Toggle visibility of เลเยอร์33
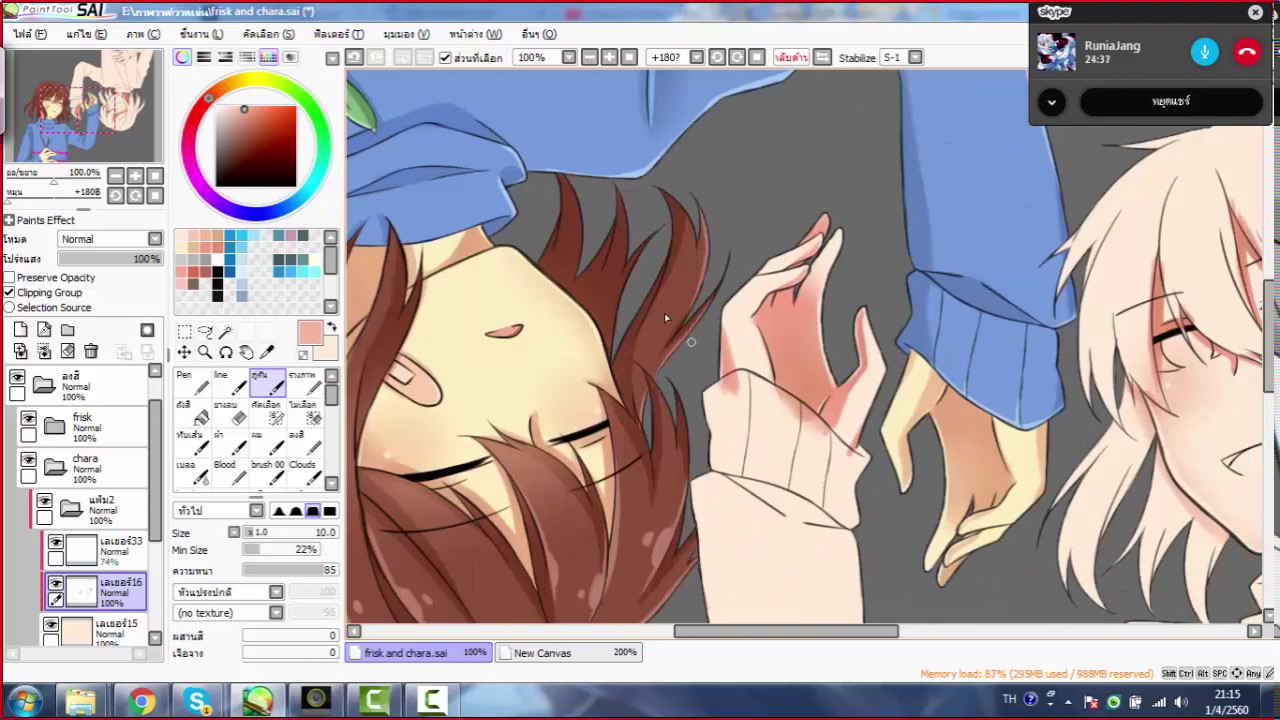 point(56,542)
